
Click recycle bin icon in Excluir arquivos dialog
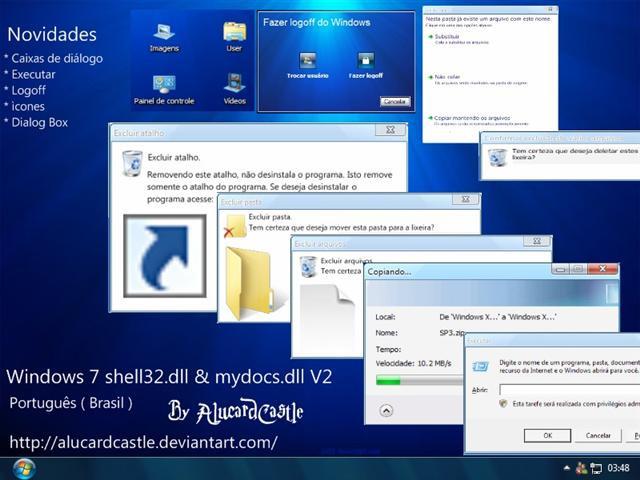(308, 267)
